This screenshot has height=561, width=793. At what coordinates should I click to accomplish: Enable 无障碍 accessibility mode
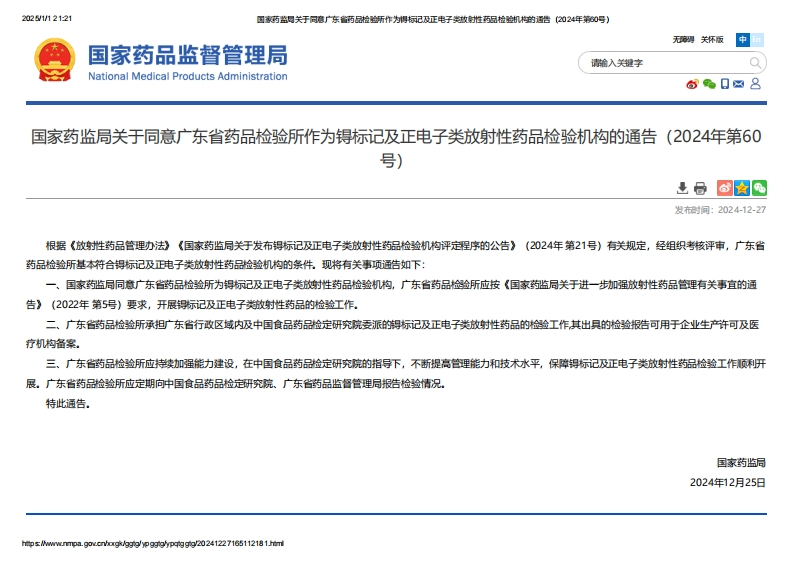click(x=684, y=40)
